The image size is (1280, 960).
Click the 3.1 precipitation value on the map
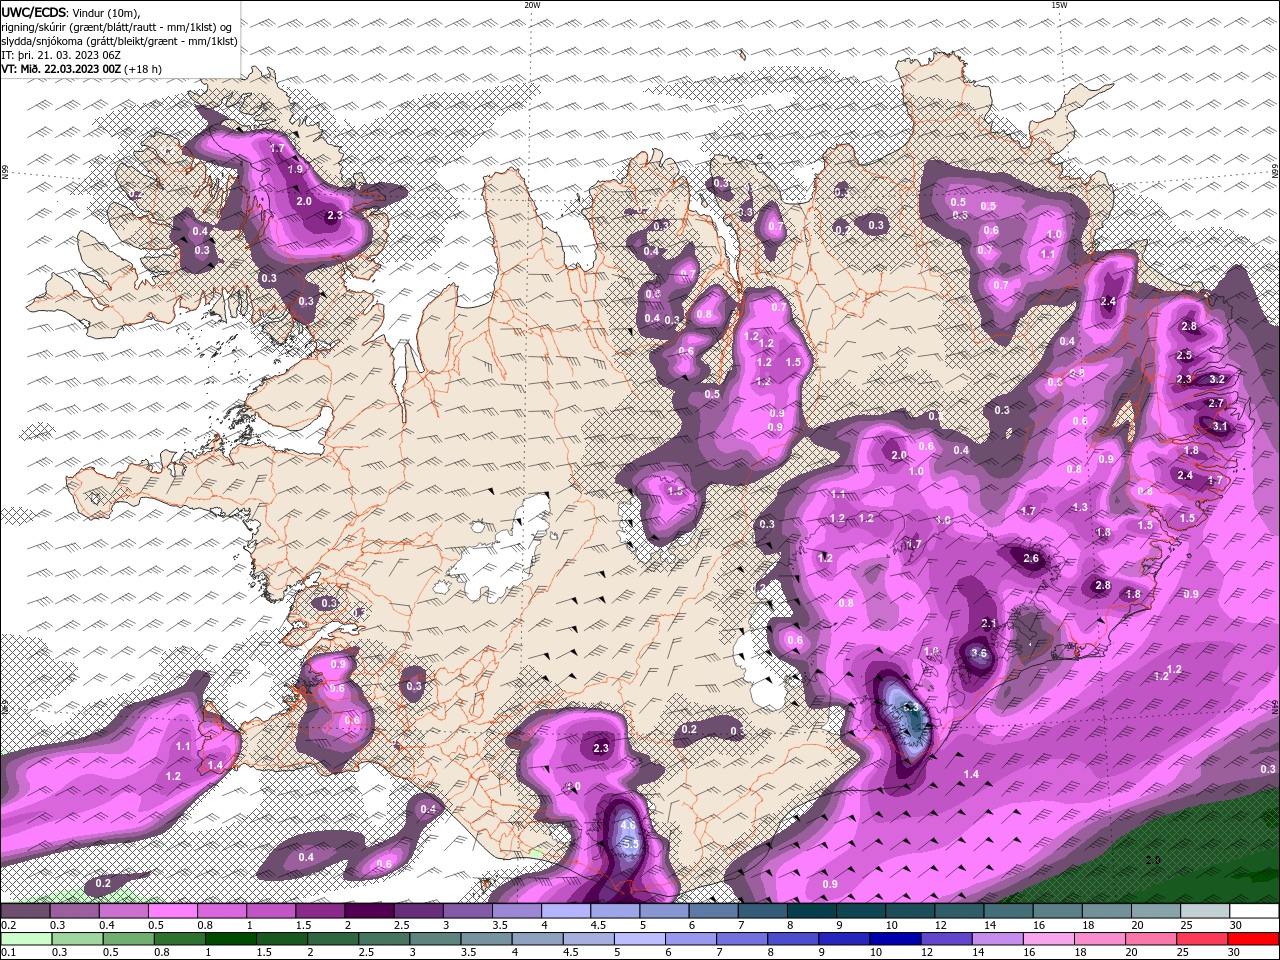point(1220,426)
